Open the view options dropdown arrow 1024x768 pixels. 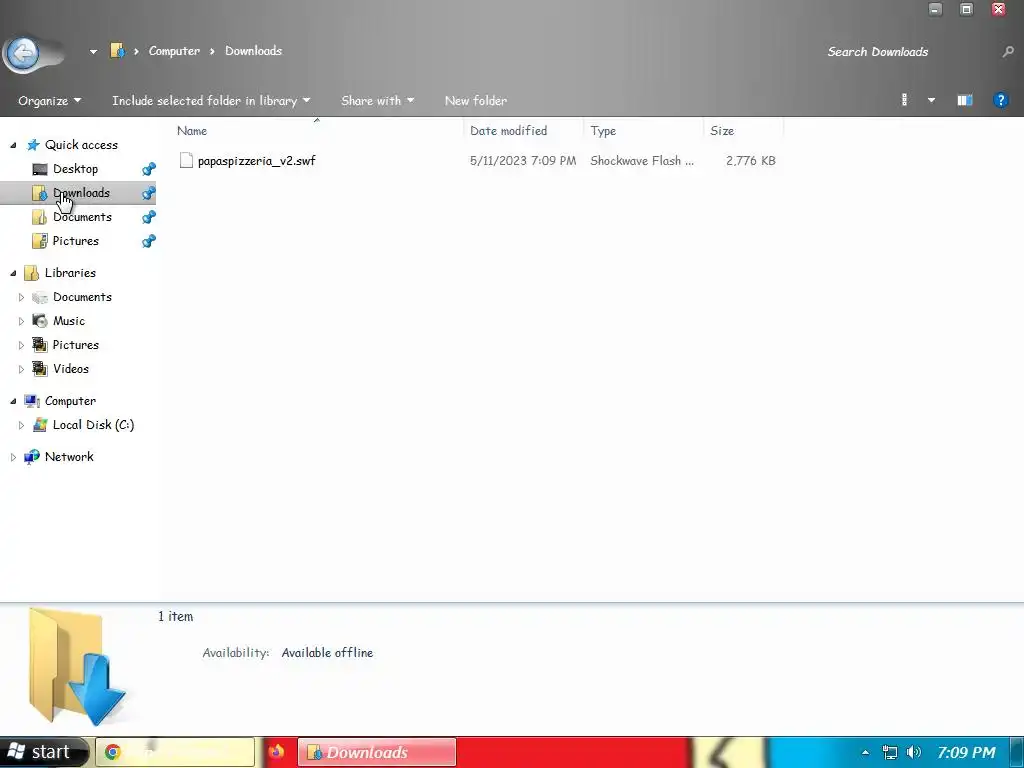coord(931,101)
